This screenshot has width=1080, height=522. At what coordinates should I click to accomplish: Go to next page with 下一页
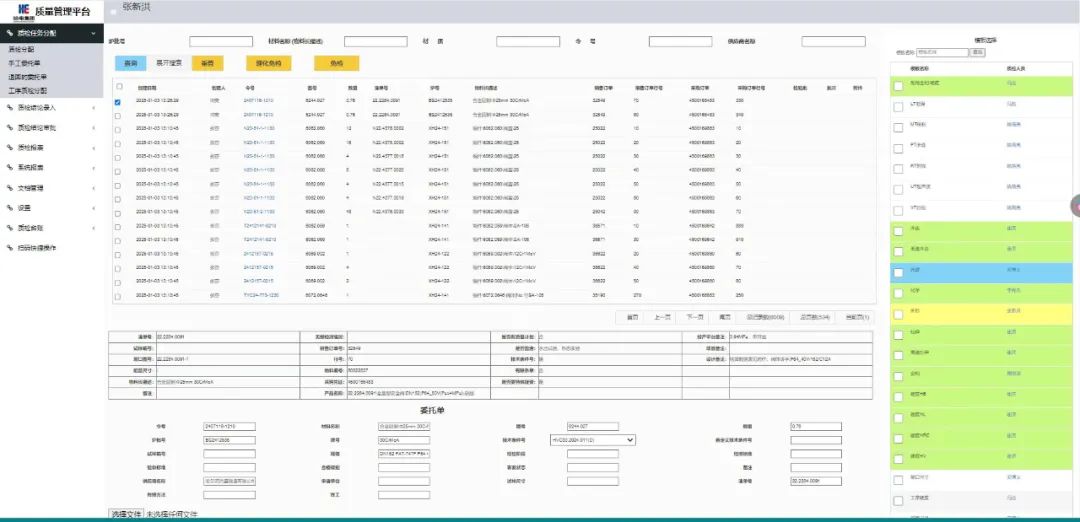pos(693,317)
